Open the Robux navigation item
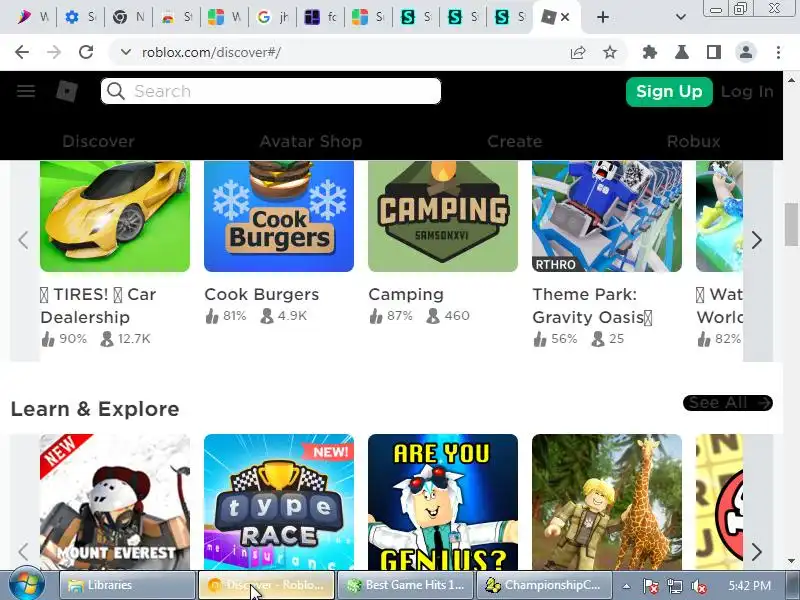Image resolution: width=800 pixels, height=600 pixels. (x=693, y=141)
